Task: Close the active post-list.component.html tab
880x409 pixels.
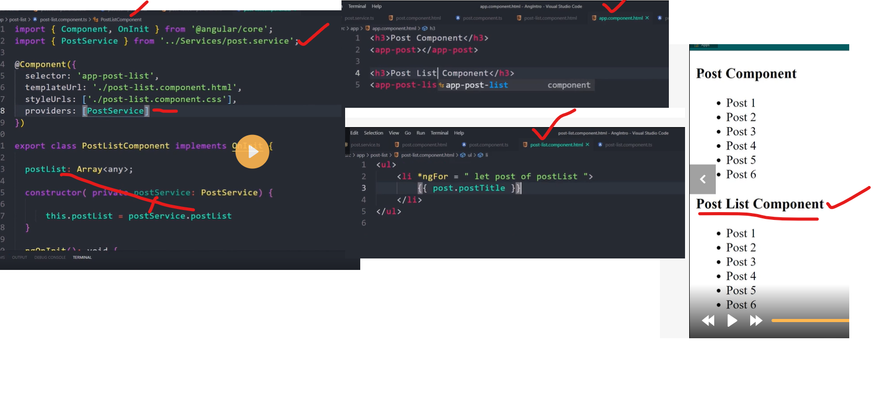Action: coord(587,145)
